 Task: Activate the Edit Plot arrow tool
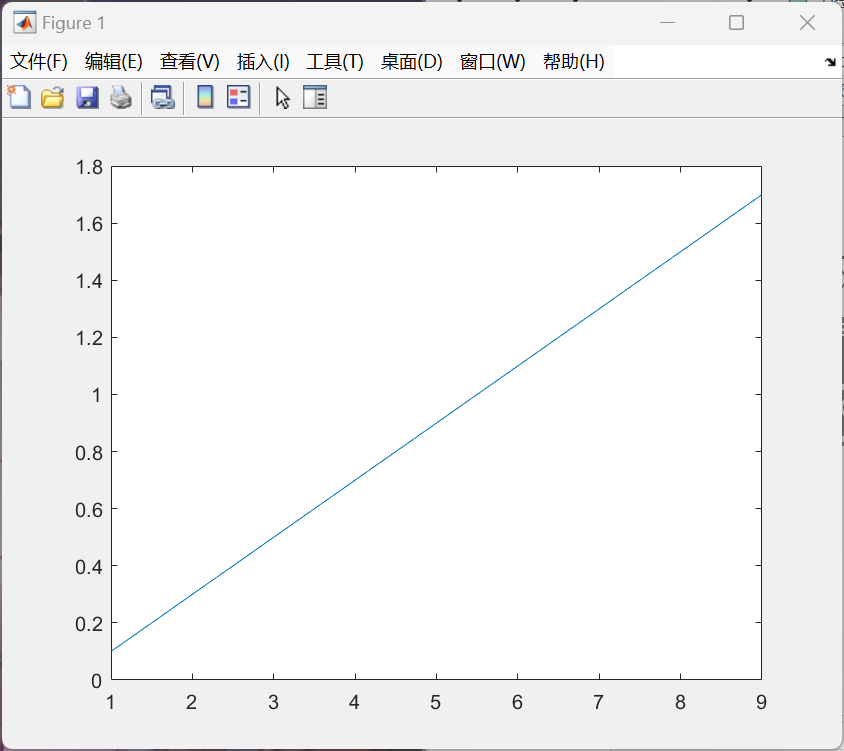(283, 97)
